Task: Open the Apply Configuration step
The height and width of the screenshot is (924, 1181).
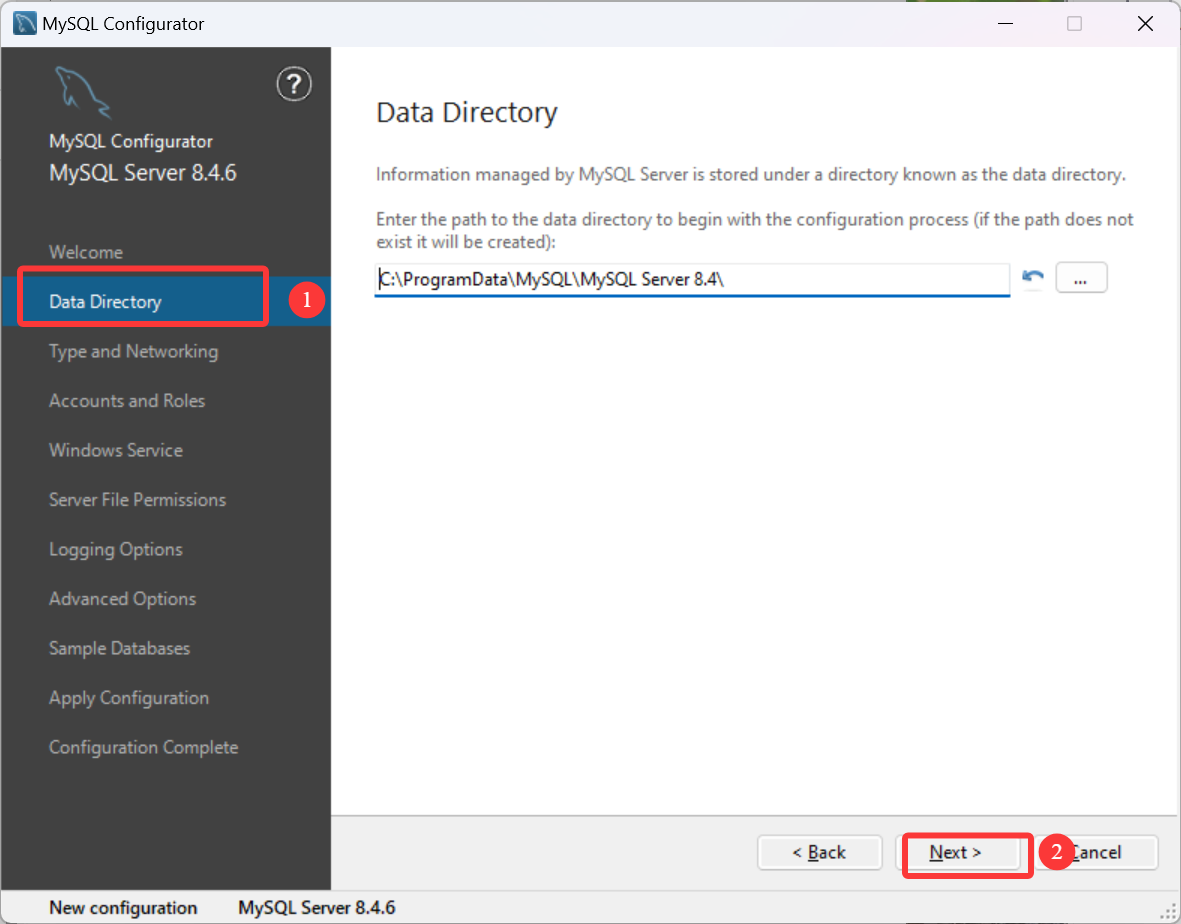Action: point(129,698)
